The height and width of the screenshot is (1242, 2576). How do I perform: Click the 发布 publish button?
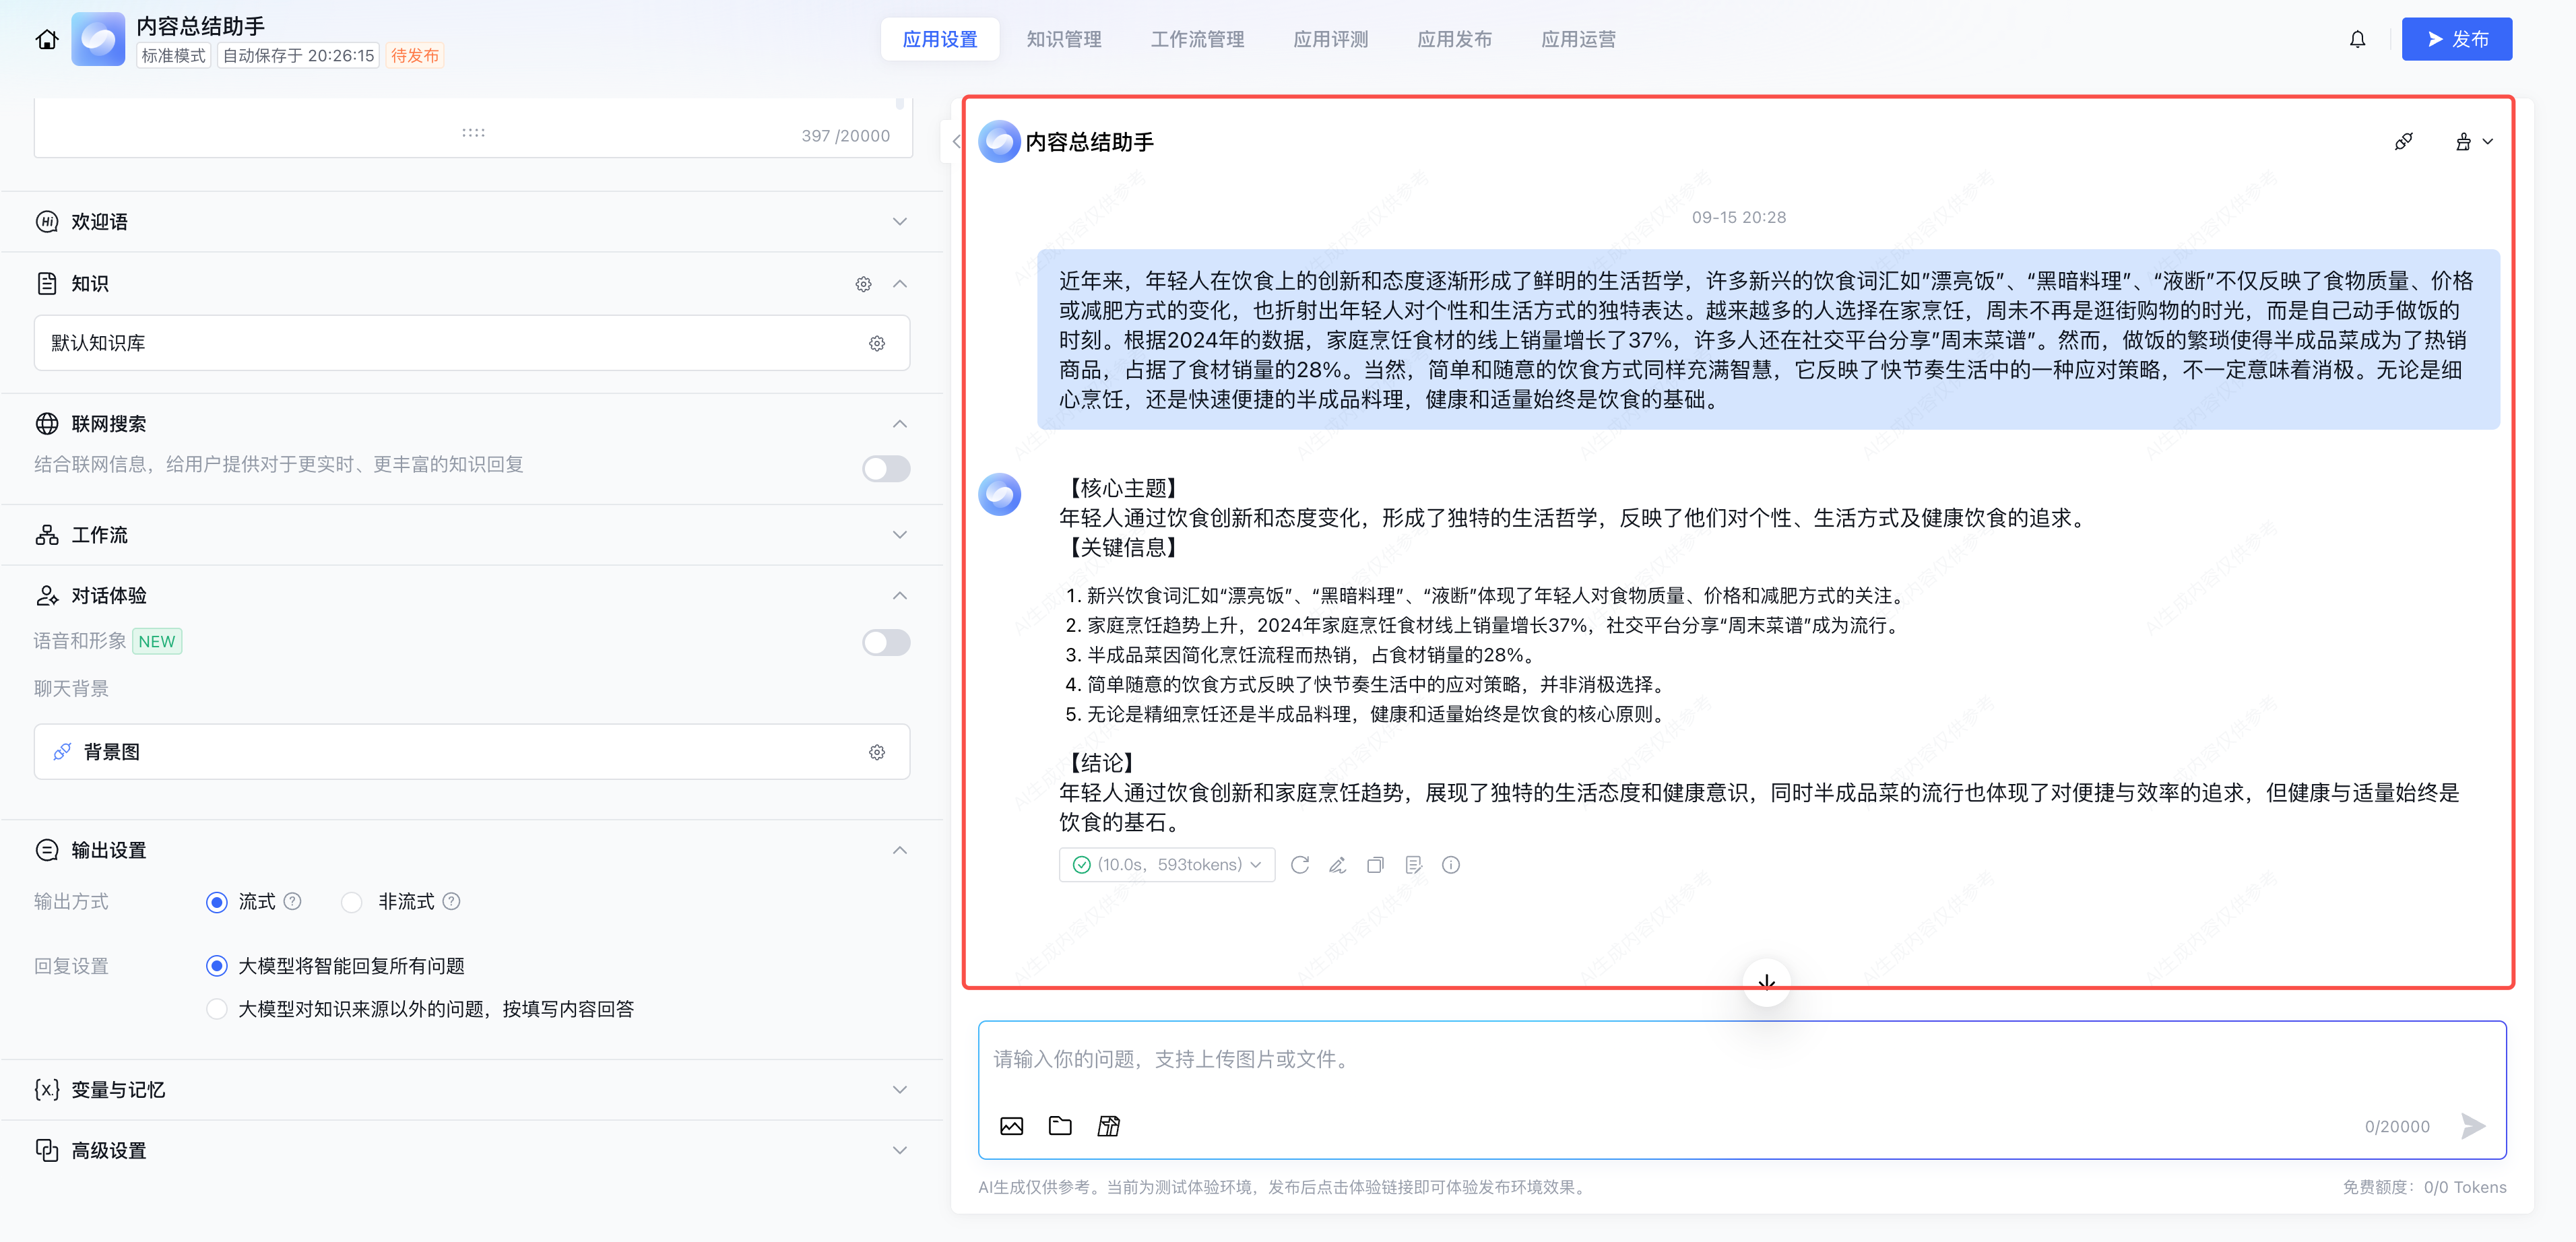point(2456,40)
